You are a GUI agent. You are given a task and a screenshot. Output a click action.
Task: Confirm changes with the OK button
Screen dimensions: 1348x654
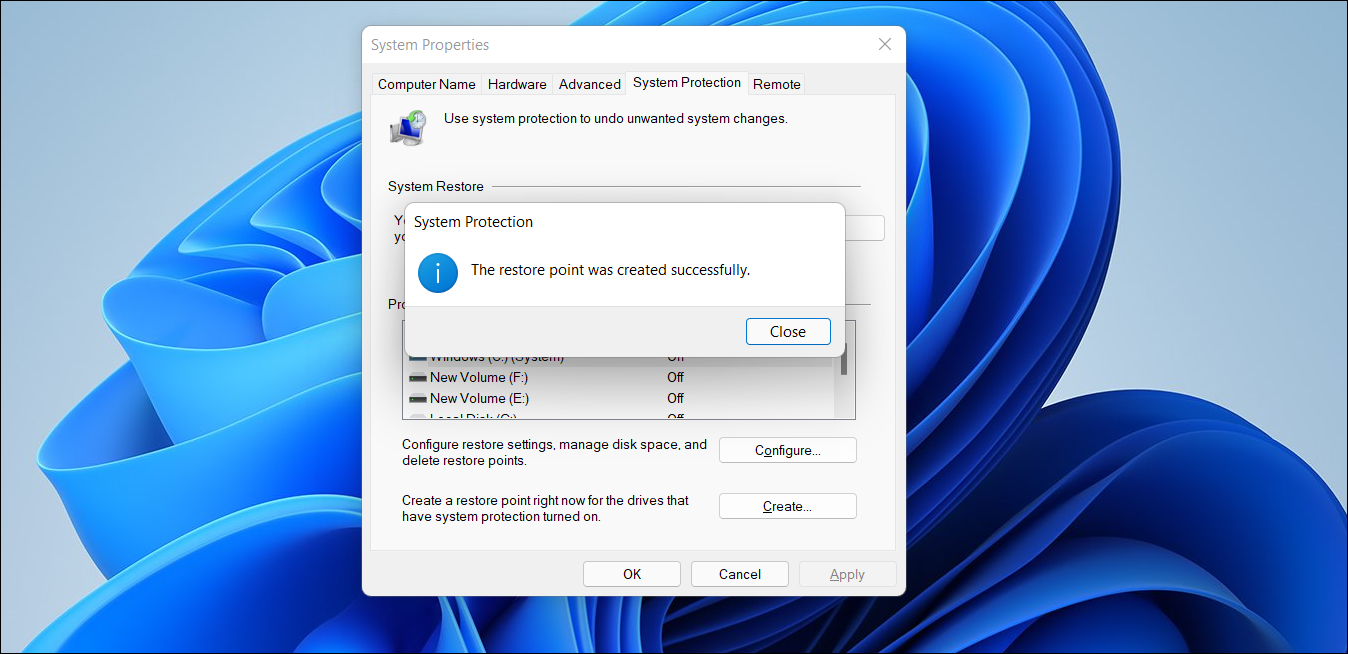(x=631, y=573)
